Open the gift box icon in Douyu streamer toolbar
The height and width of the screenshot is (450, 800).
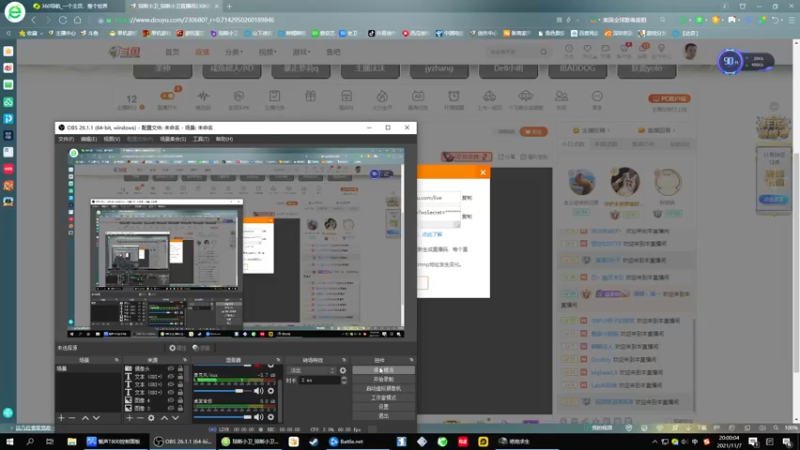310,96
